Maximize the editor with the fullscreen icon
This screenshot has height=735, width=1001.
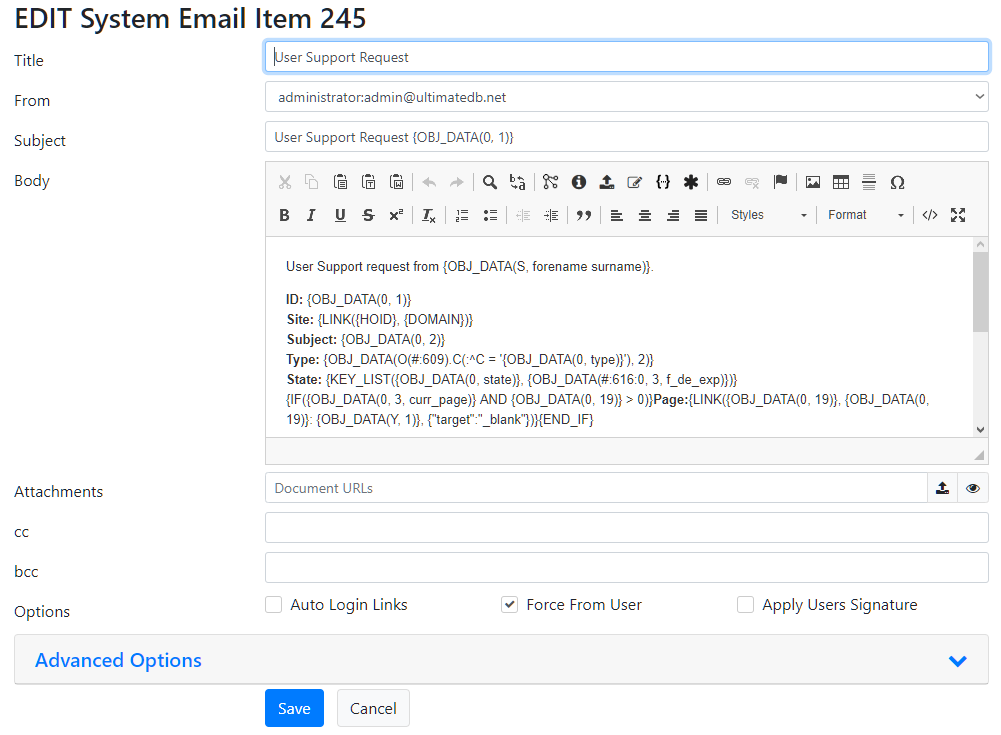pos(958,215)
